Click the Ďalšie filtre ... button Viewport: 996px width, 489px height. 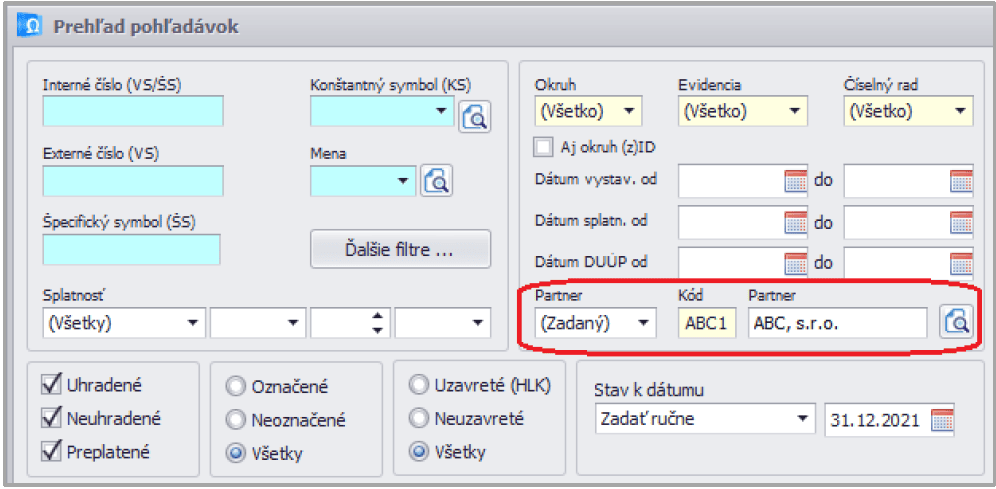pos(400,250)
